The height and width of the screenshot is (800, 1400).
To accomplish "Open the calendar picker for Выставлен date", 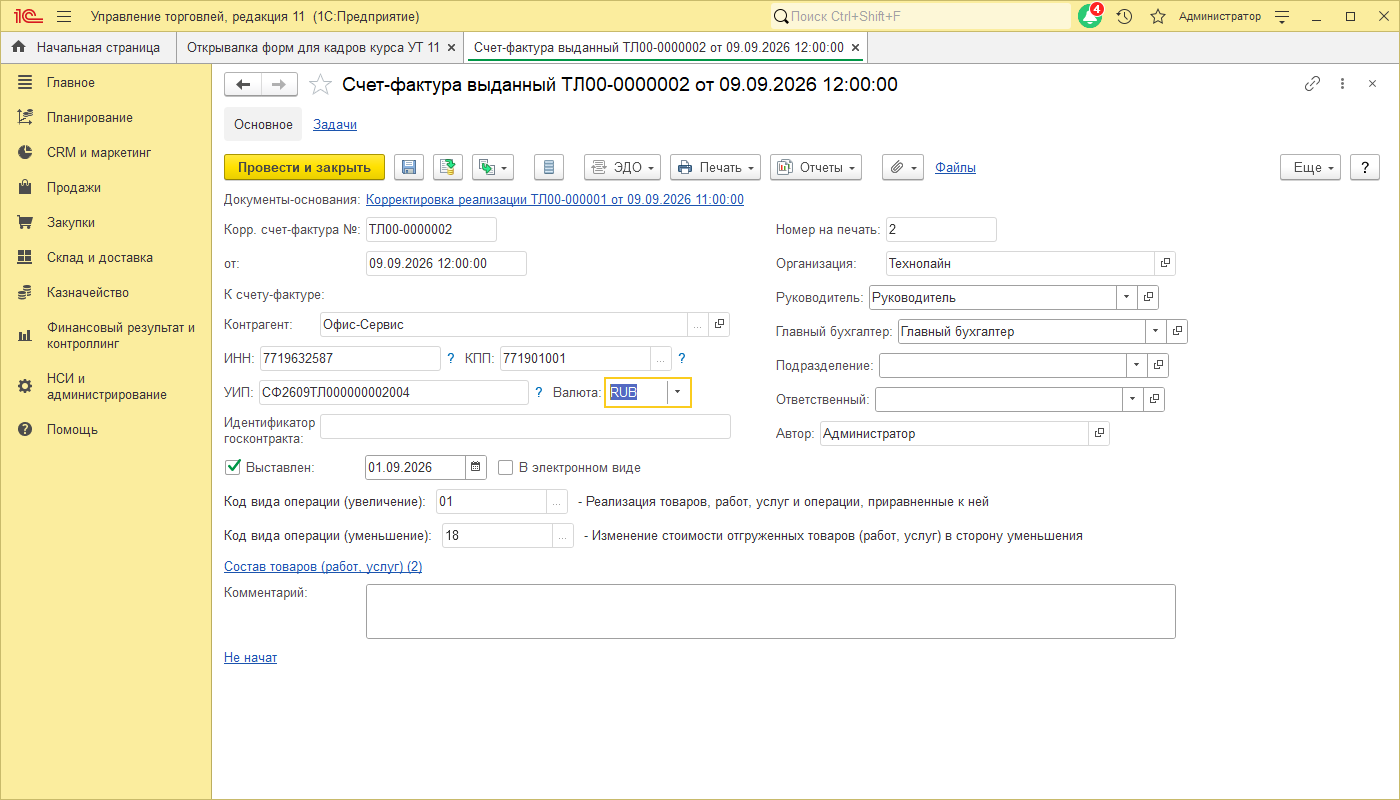I will point(476,467).
